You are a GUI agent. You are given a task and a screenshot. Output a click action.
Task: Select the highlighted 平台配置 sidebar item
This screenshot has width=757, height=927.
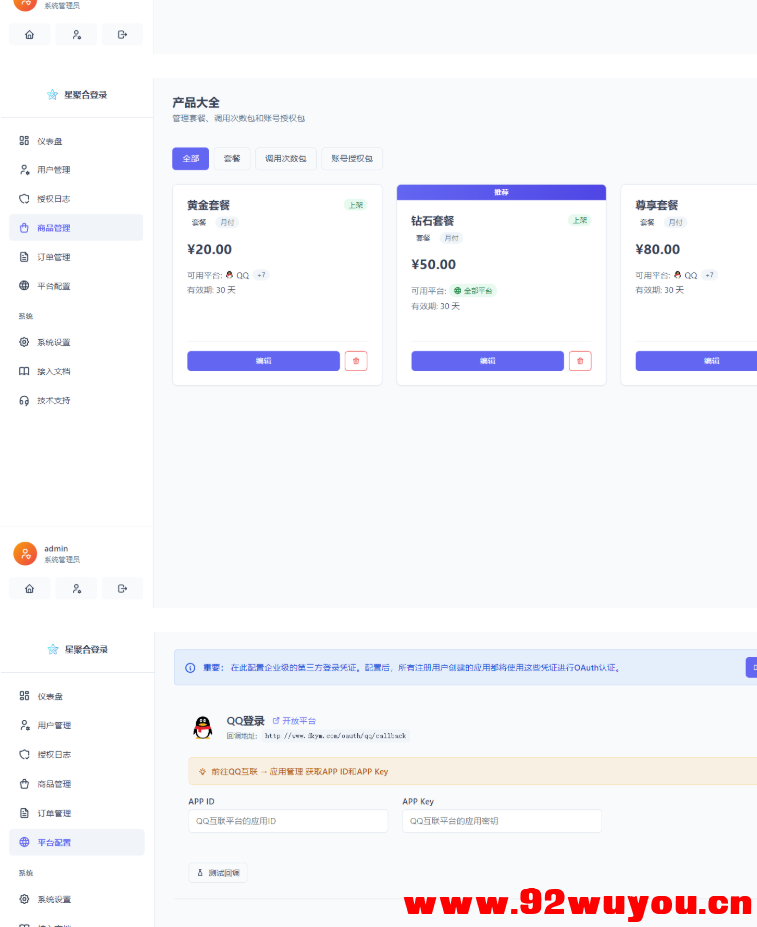(x=76, y=842)
